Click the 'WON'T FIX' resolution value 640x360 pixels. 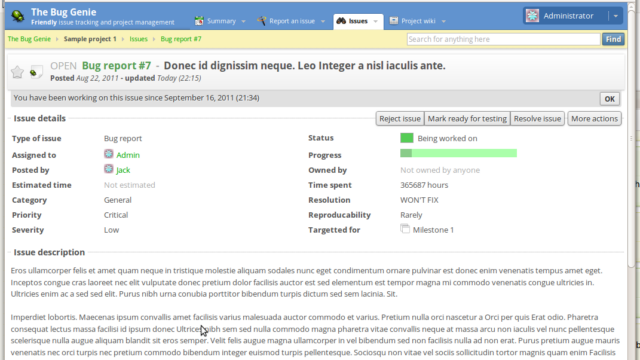pos(419,200)
